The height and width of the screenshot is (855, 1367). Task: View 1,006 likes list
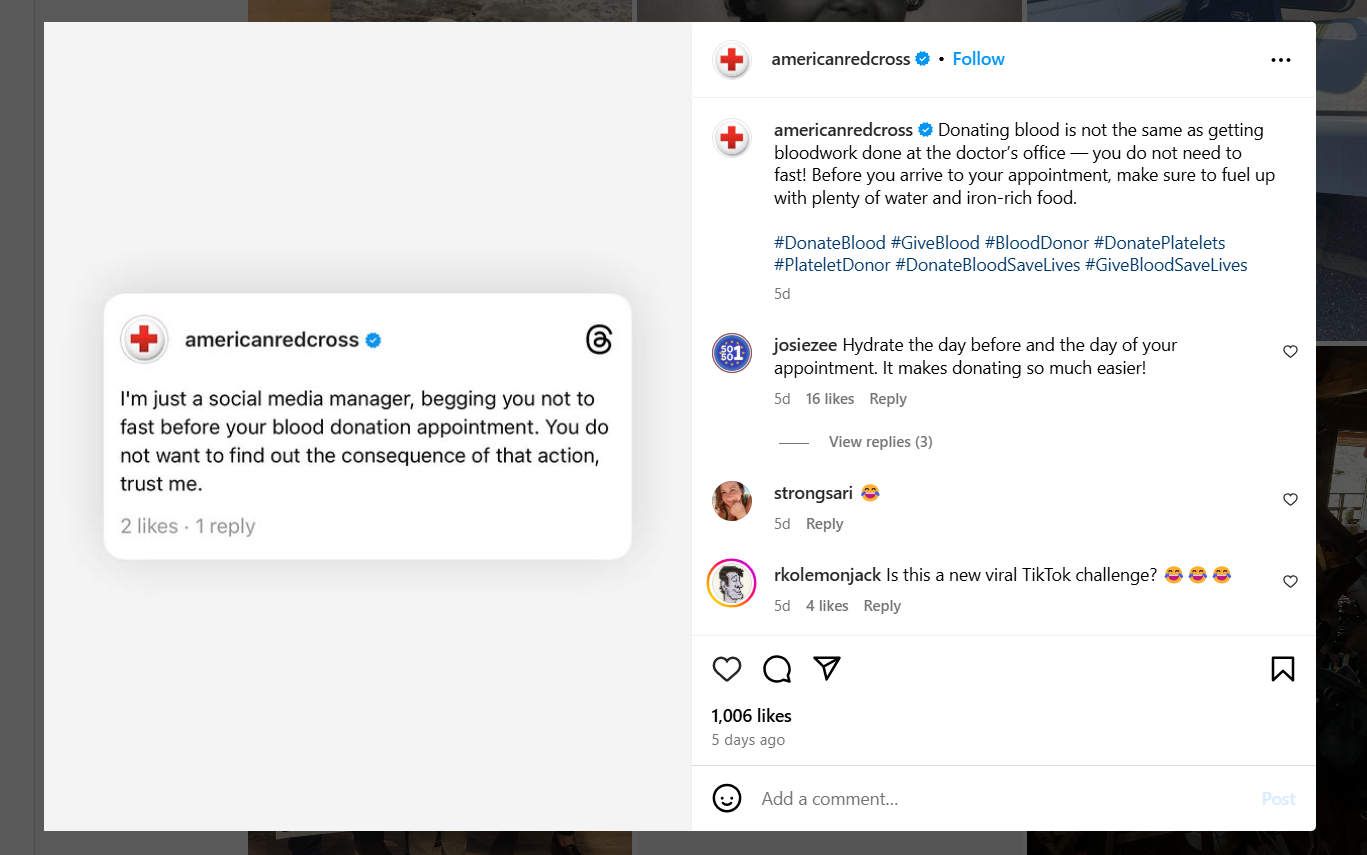click(751, 716)
